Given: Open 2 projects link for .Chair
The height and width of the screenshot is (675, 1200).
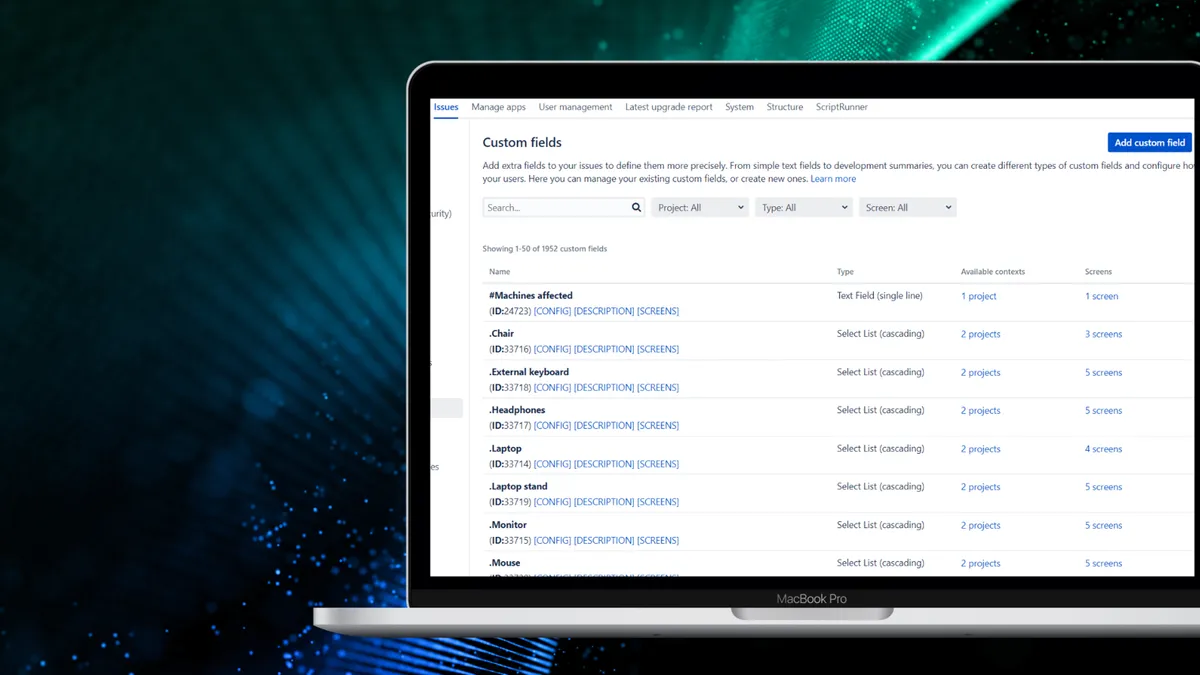Looking at the screenshot, I should pyautogui.click(x=981, y=334).
